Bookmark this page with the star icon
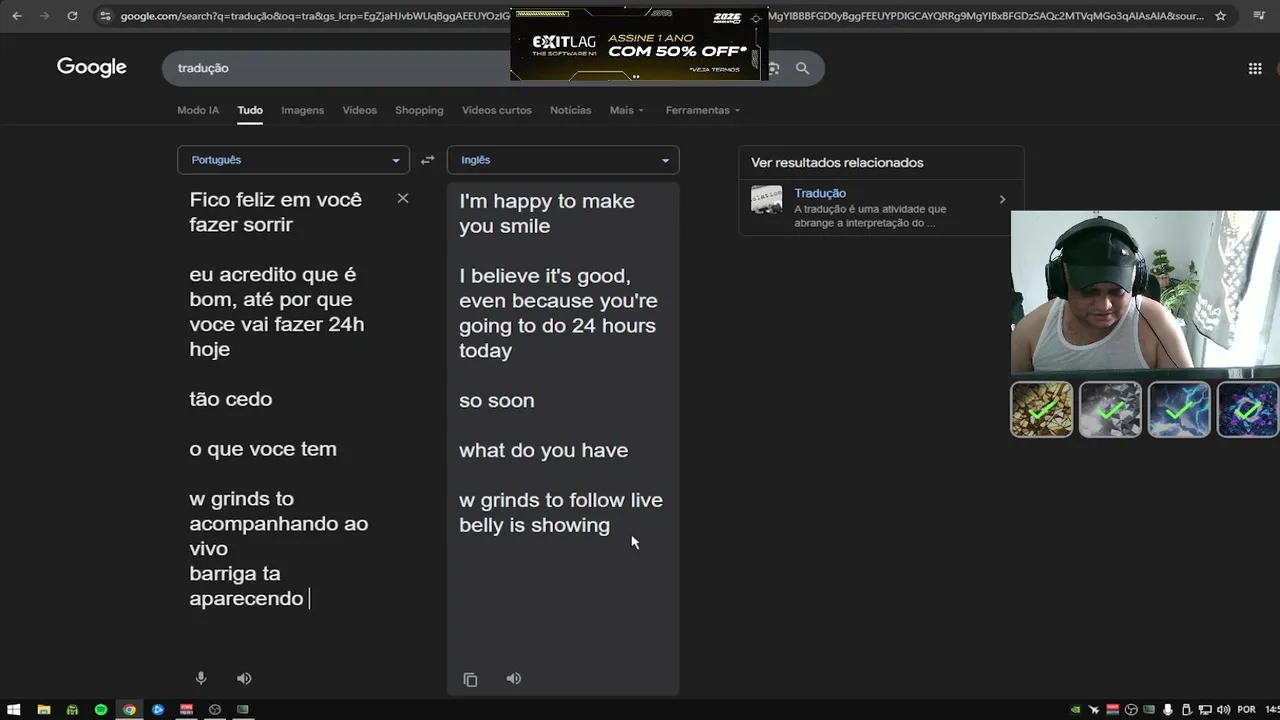 coord(1220,16)
